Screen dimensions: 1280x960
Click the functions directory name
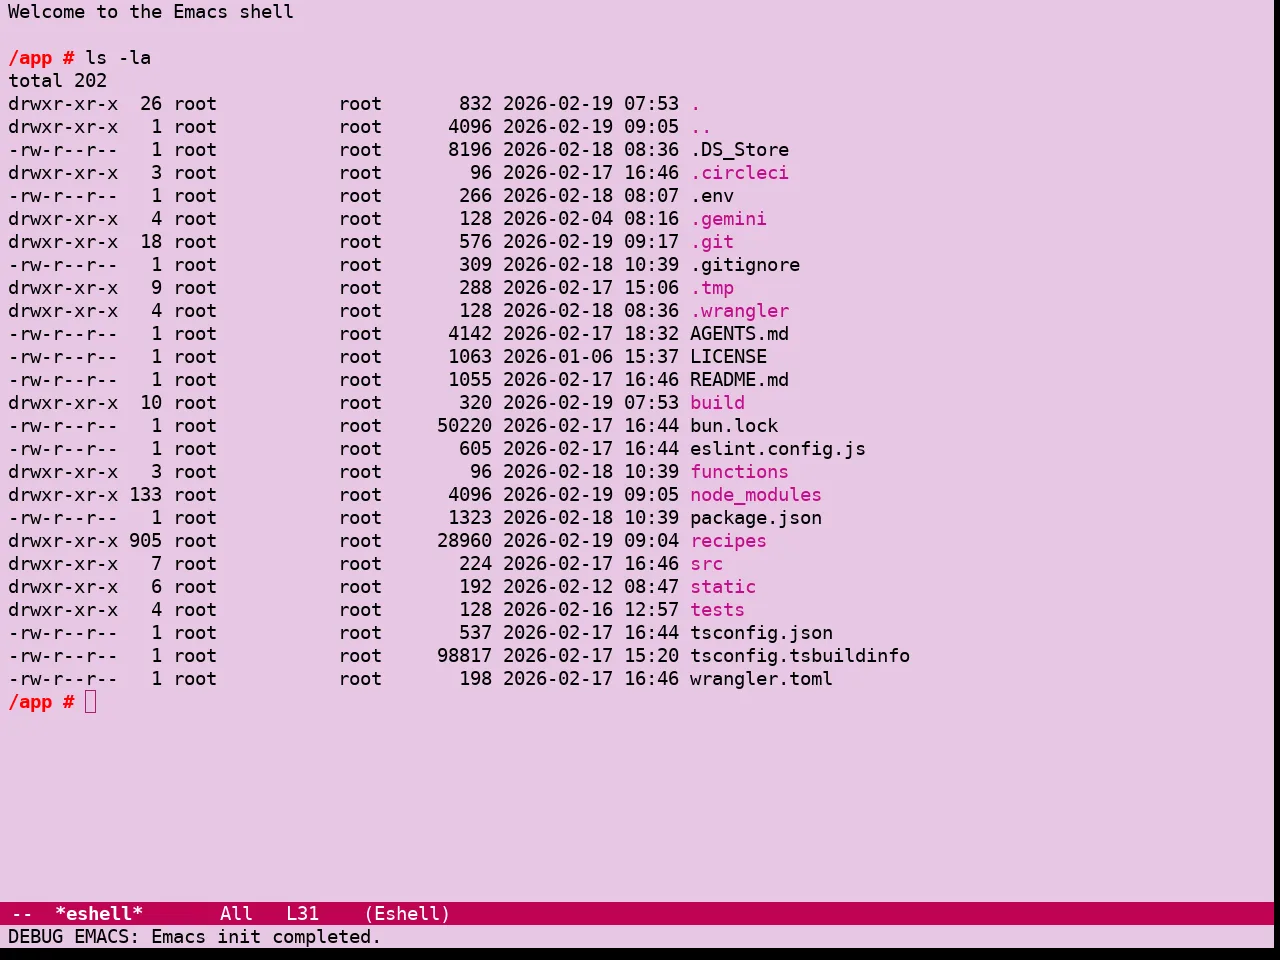739,472
